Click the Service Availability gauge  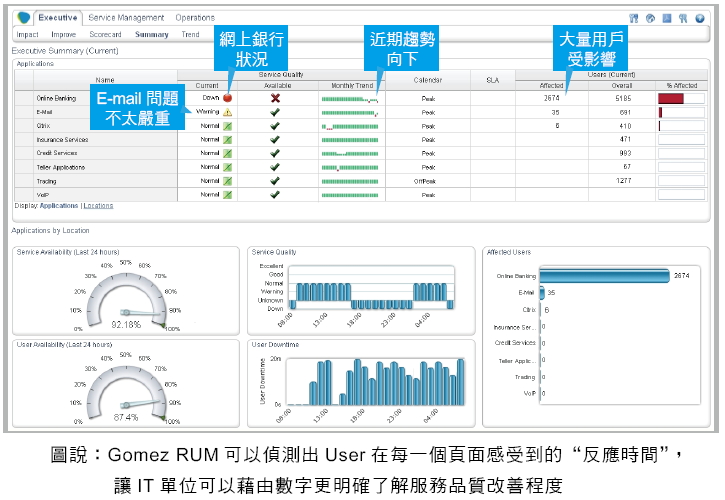[x=126, y=298]
